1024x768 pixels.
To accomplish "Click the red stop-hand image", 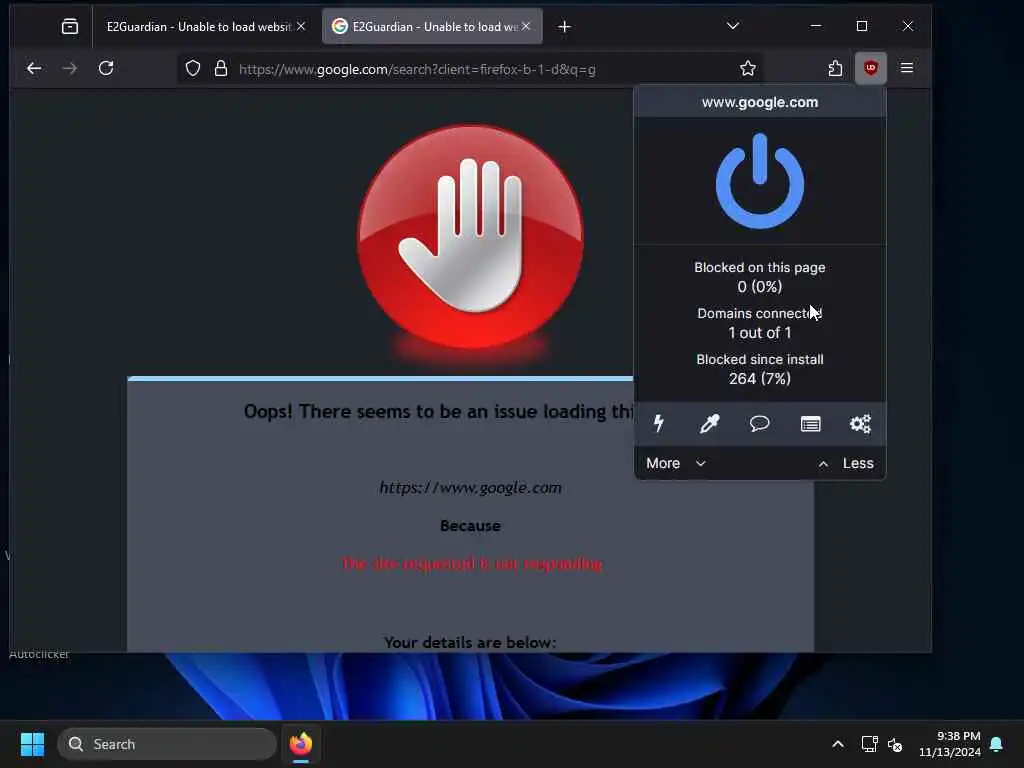I will pyautogui.click(x=470, y=236).
